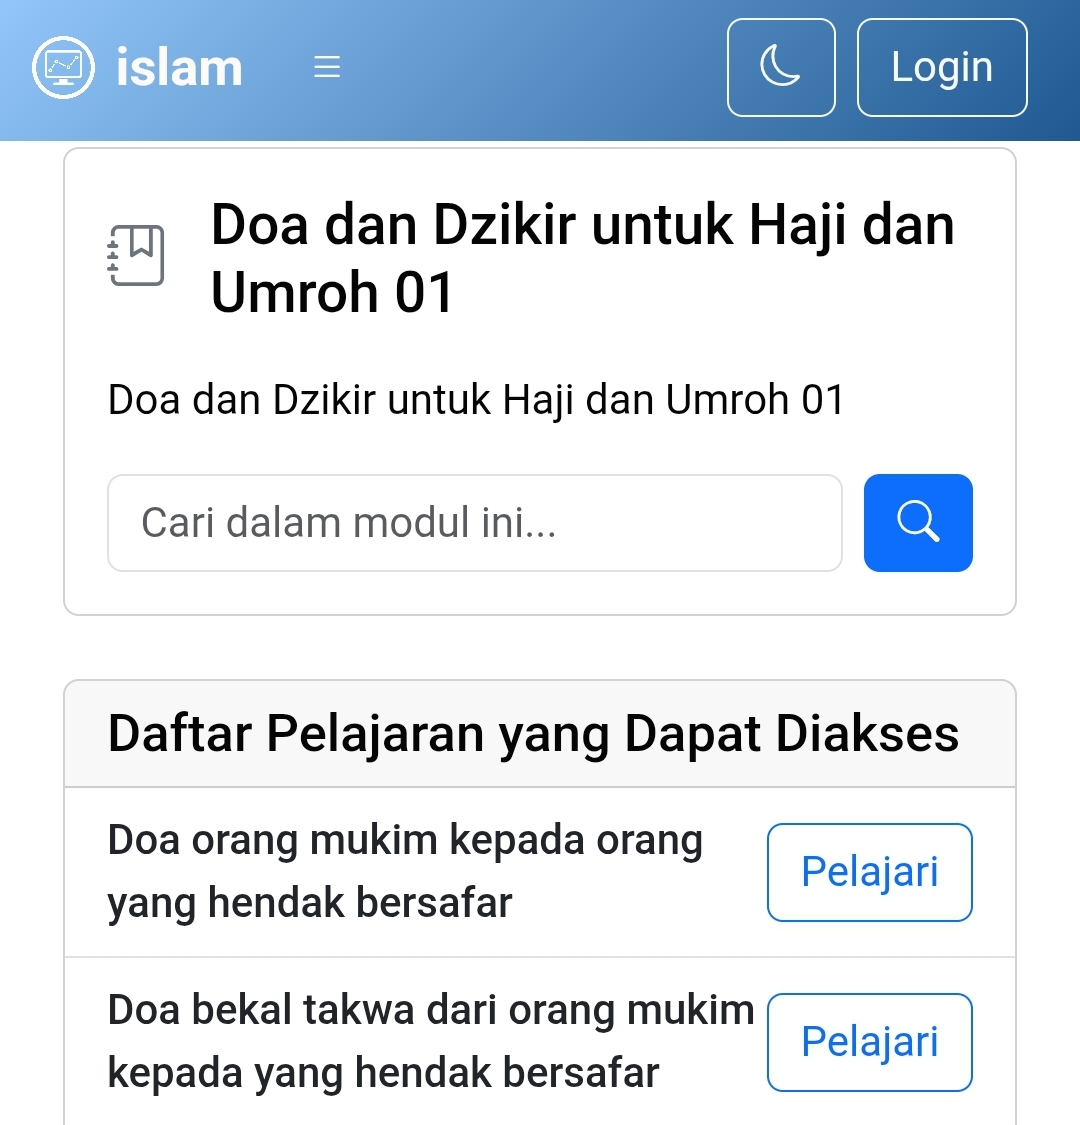Viewport: 1080px width, 1125px height.
Task: Open the hamburger navigation menu
Action: click(327, 67)
